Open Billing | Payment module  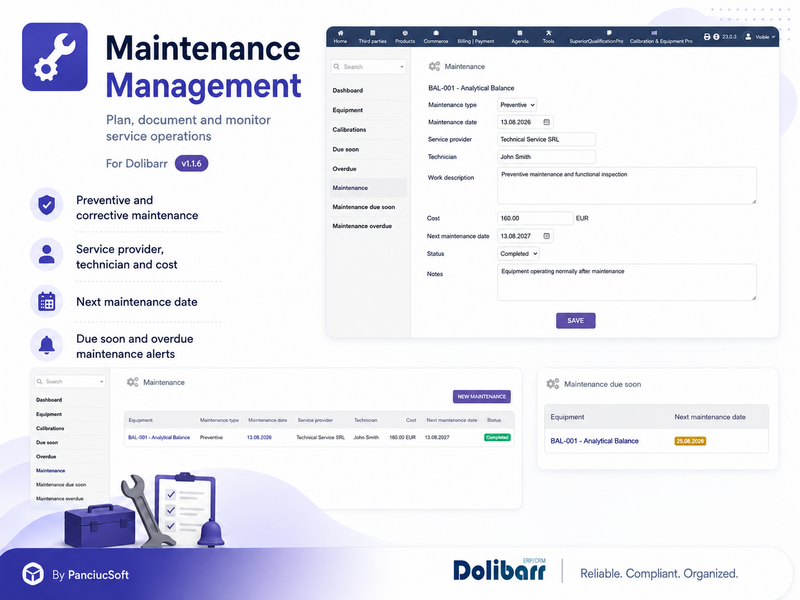(x=476, y=37)
